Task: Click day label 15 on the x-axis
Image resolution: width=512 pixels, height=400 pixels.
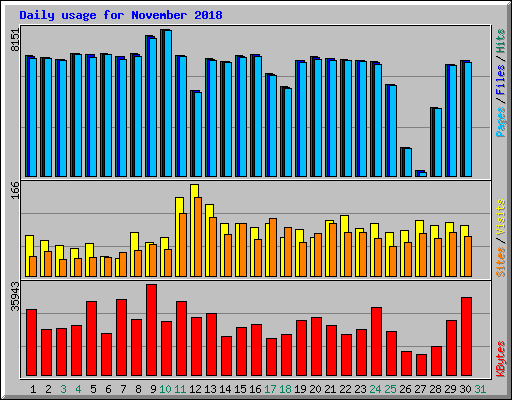Action: pyautogui.click(x=240, y=389)
